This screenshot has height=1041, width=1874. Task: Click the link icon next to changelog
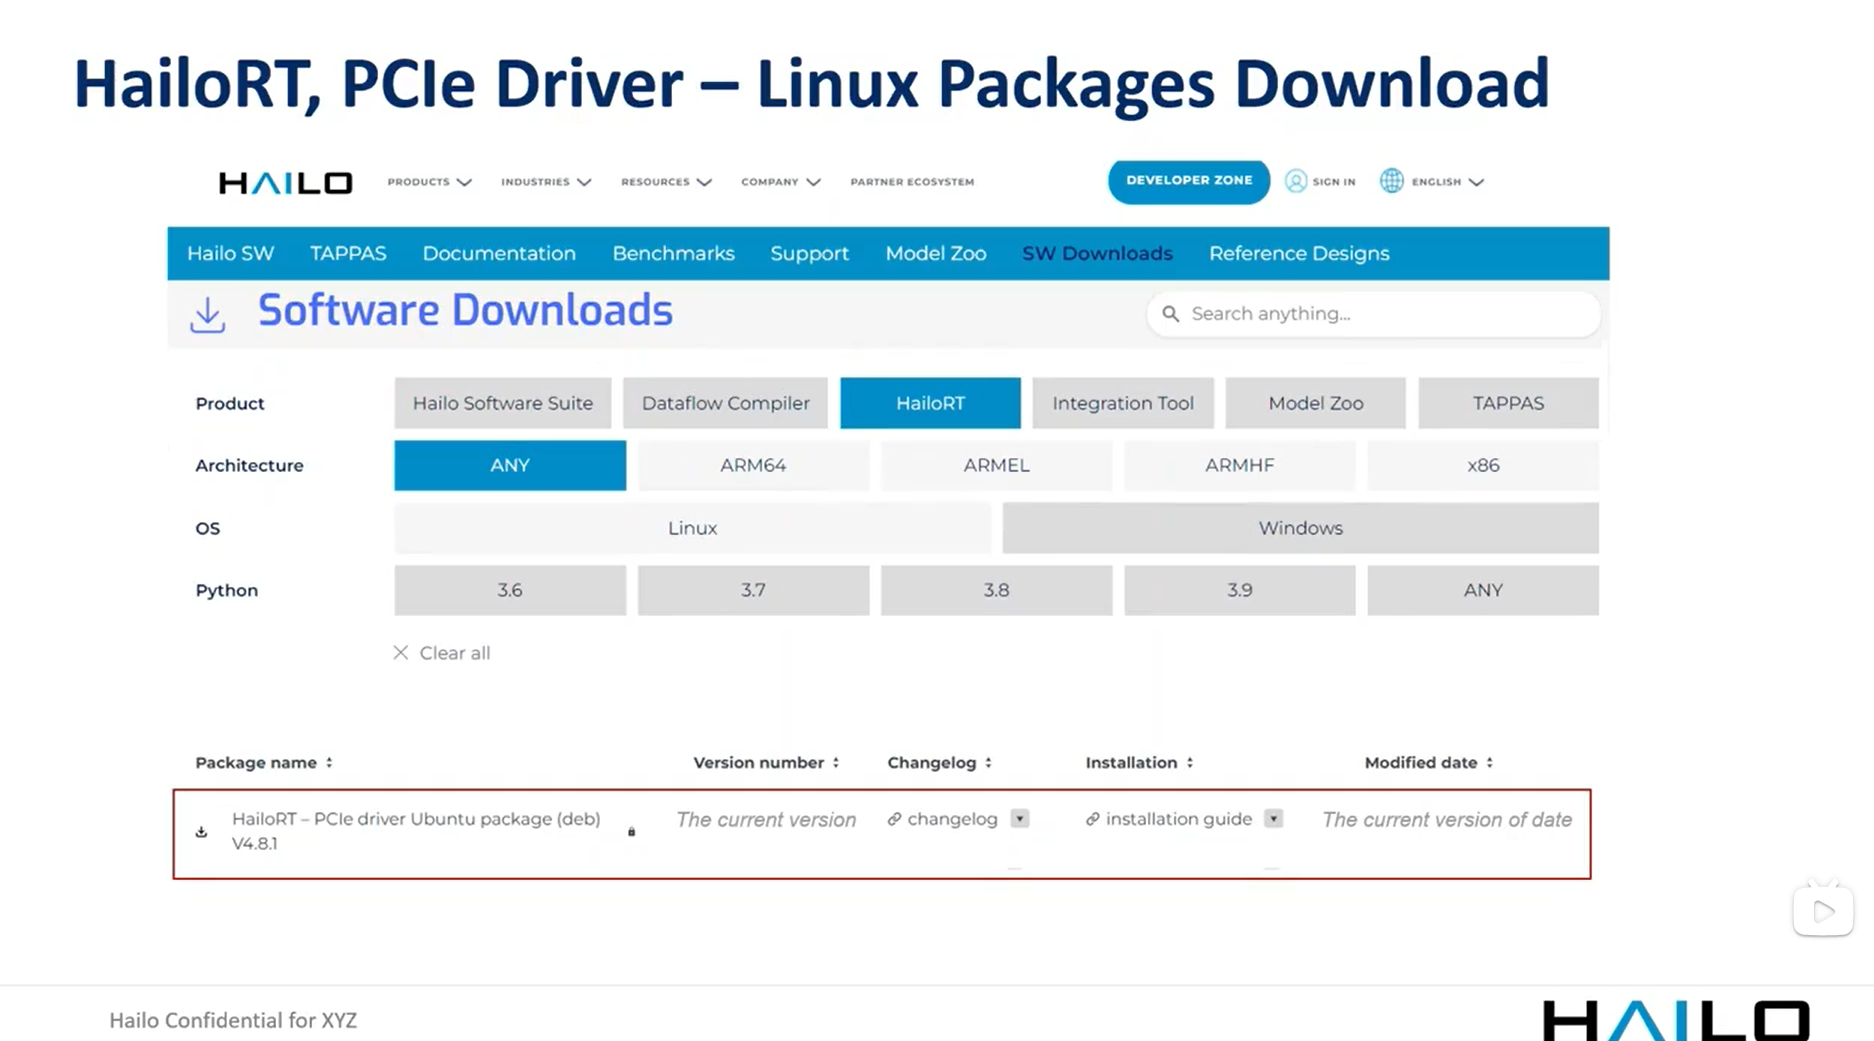(894, 819)
